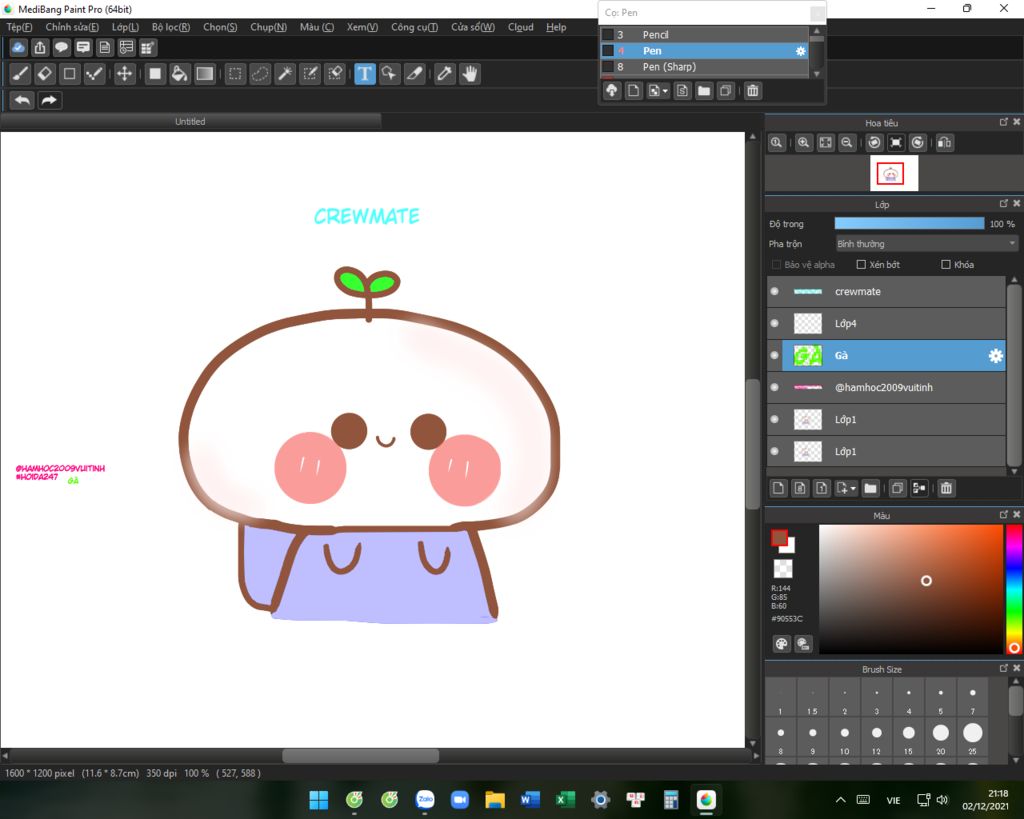Click the Redo arrow
The height and width of the screenshot is (819, 1024).
(50, 100)
